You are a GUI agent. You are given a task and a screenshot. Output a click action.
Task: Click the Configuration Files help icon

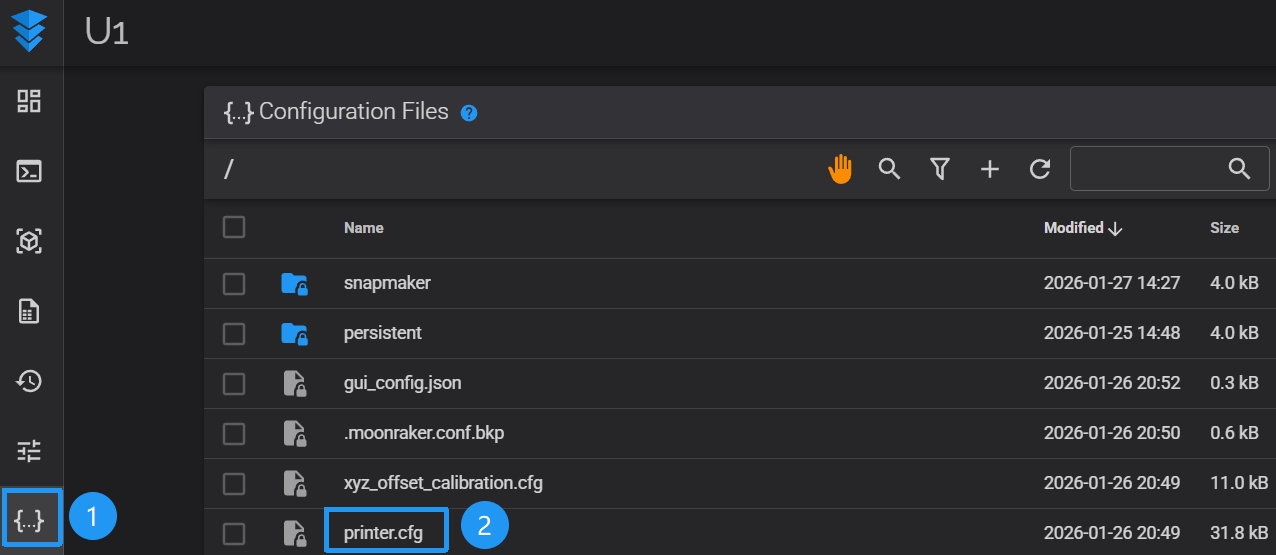469,113
